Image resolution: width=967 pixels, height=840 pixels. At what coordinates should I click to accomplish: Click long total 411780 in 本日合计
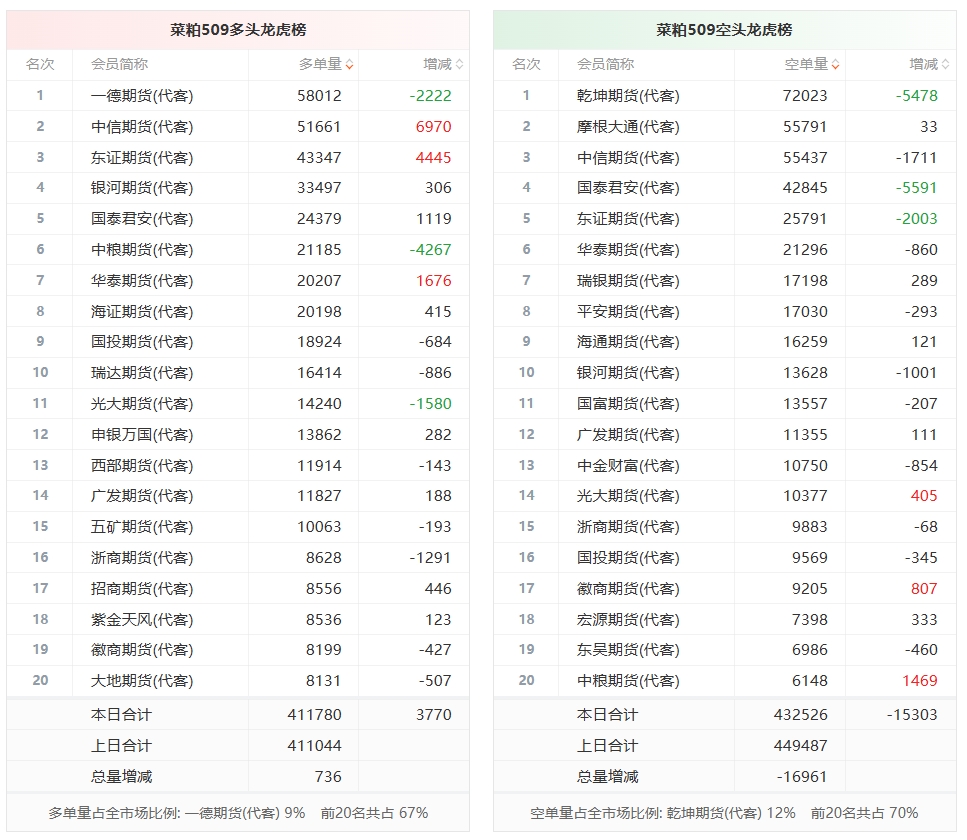[315, 714]
